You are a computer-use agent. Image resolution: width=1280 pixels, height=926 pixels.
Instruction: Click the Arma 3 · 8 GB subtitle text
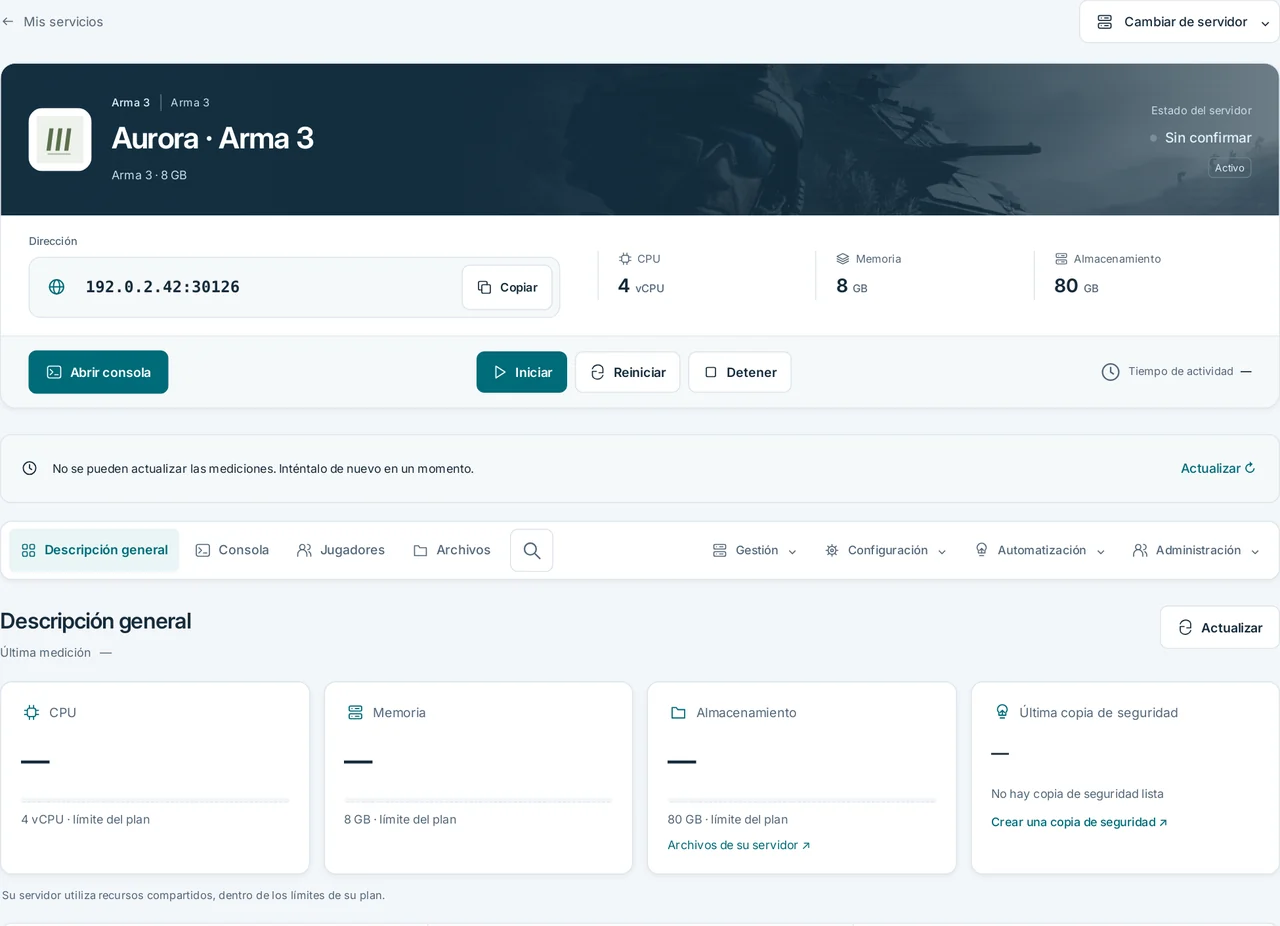click(149, 175)
